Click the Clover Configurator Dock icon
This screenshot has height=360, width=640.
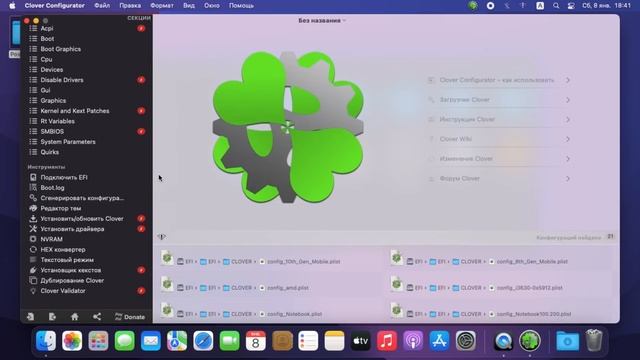530,340
